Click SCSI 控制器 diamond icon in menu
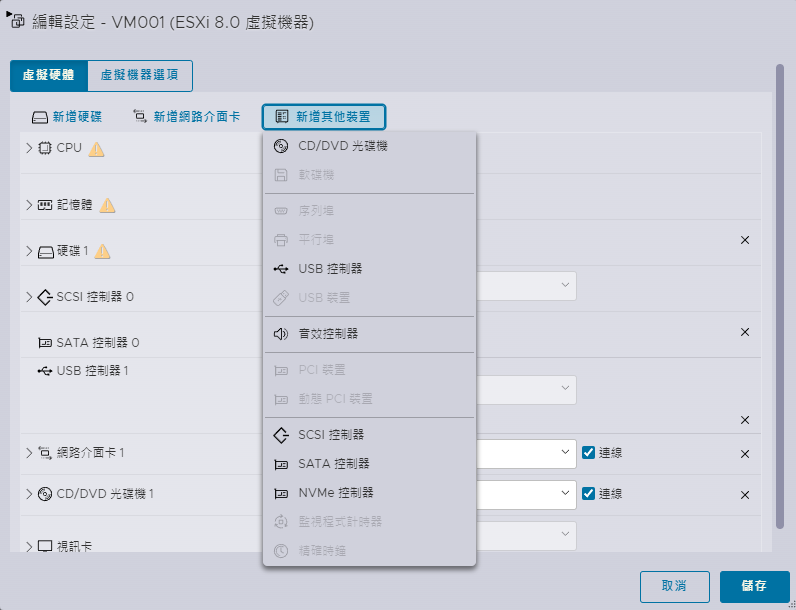 281,435
